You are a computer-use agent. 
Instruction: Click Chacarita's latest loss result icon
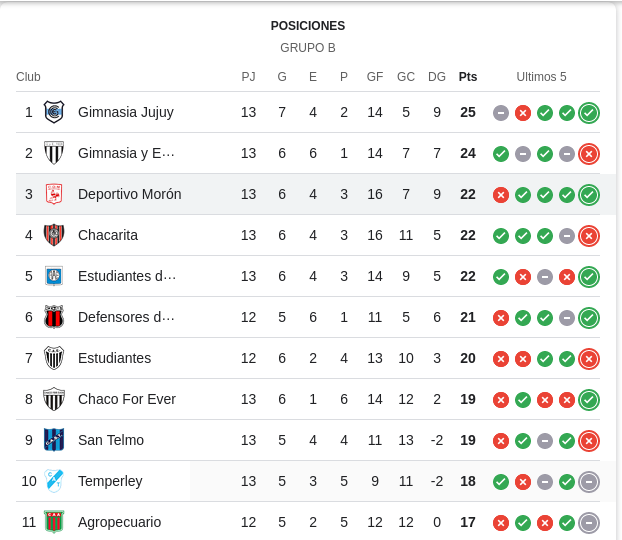point(589,236)
